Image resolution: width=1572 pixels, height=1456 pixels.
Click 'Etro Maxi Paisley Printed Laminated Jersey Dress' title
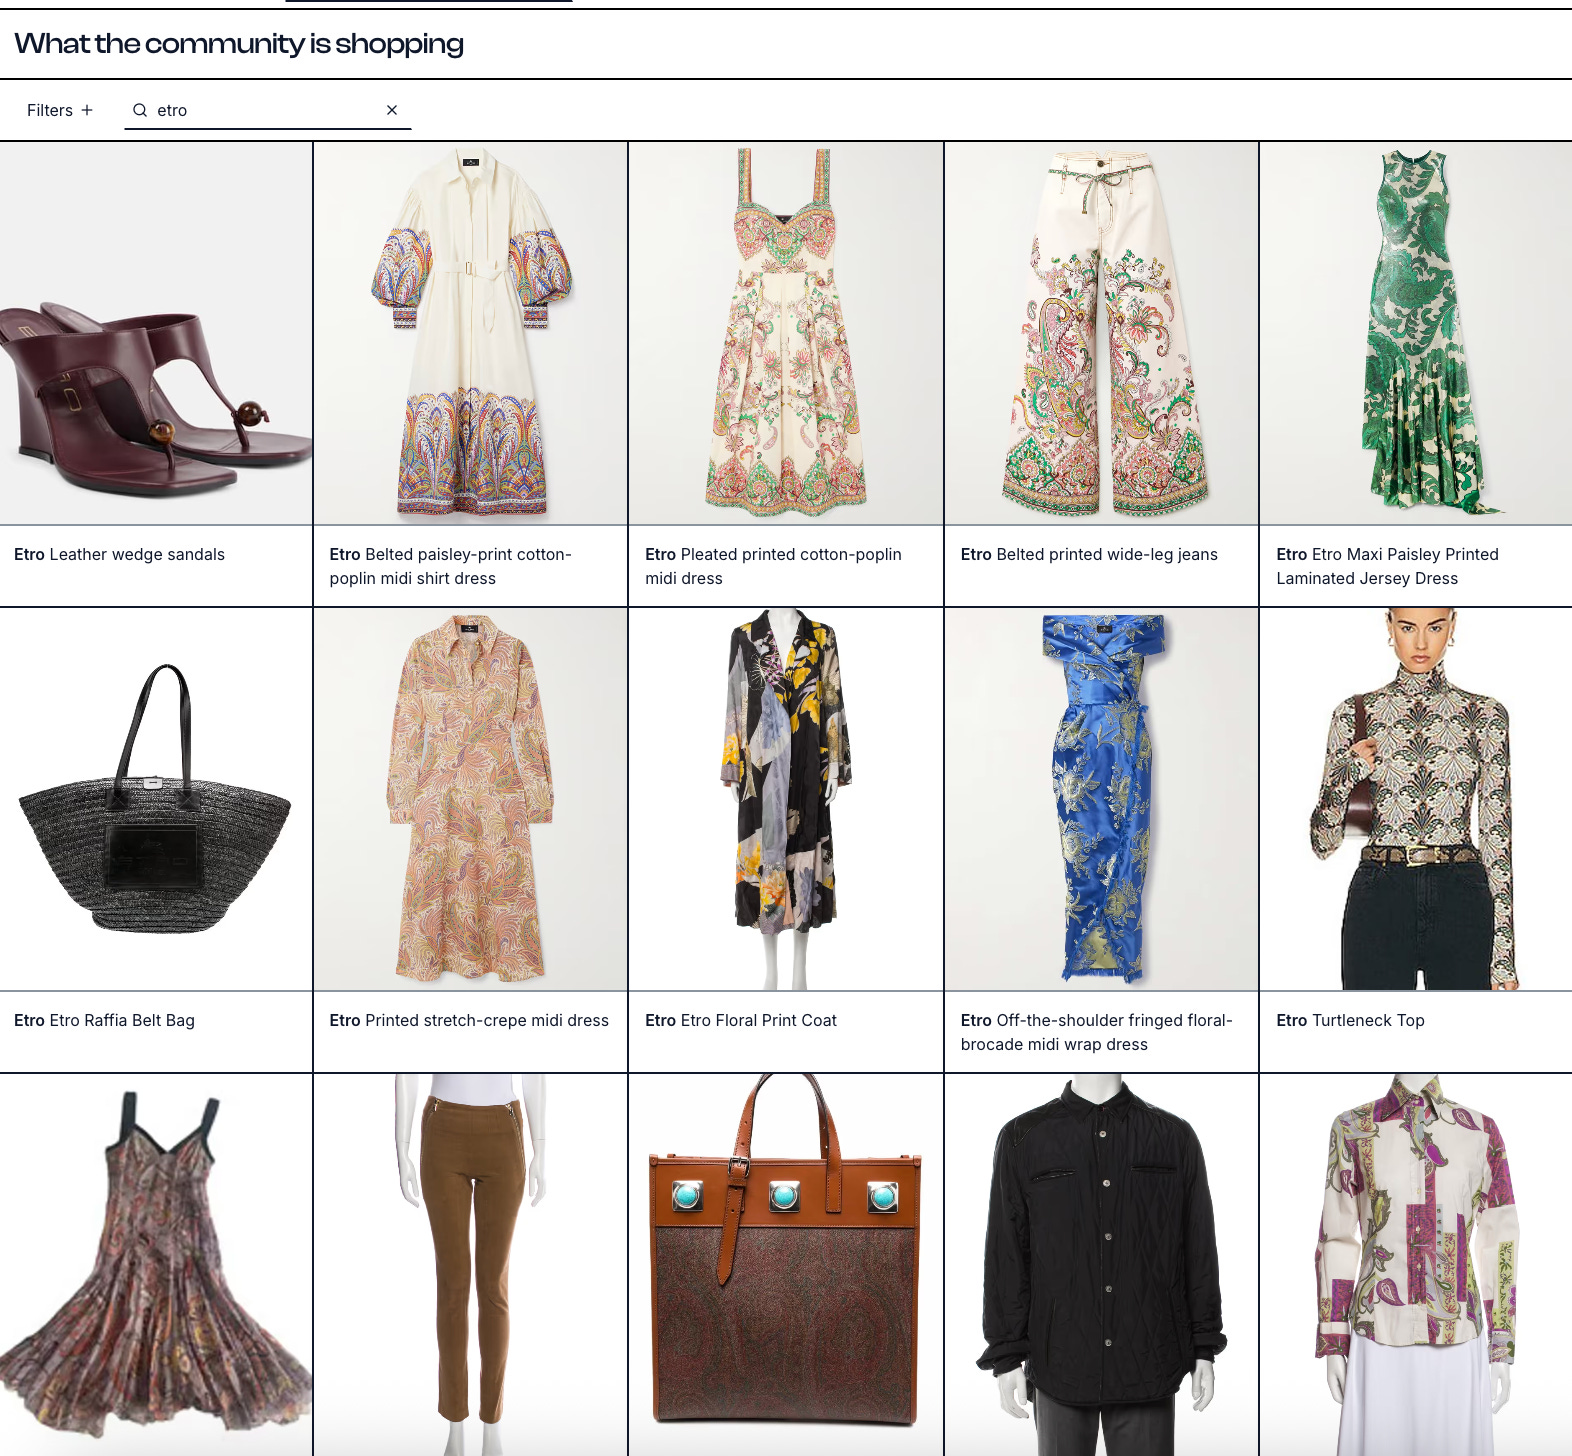point(1387,566)
